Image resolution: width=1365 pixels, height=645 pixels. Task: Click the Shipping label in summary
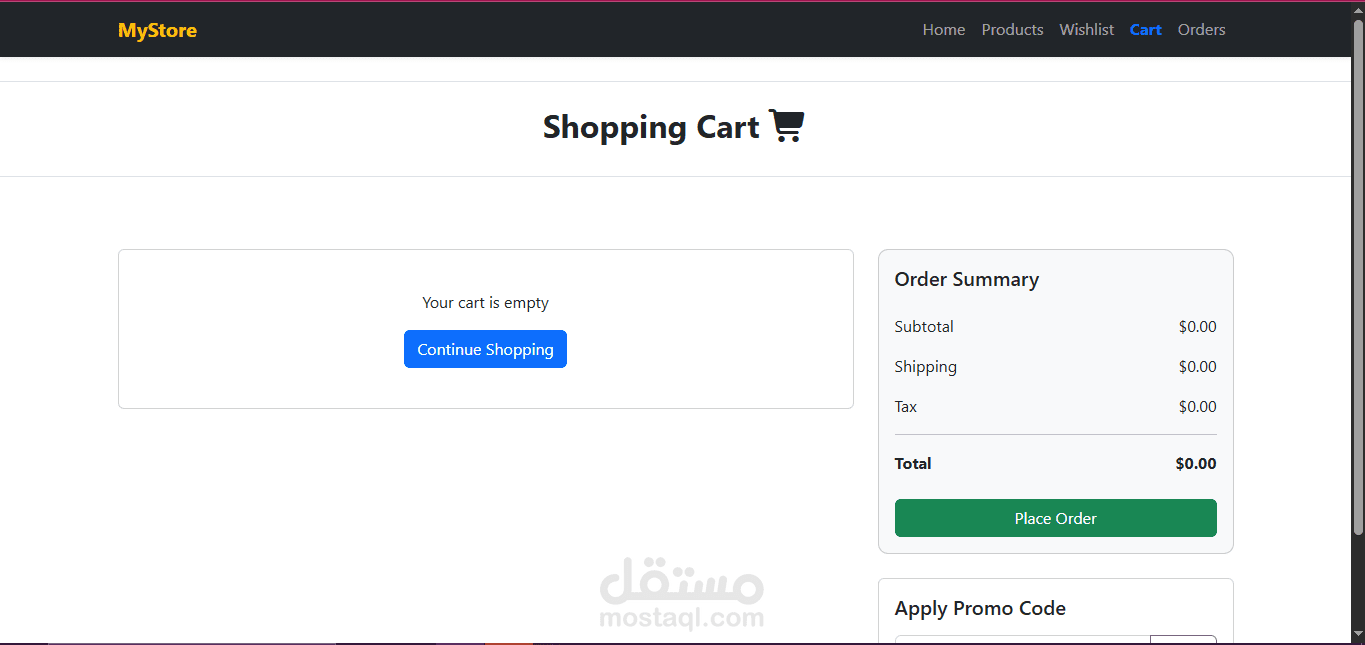[925, 367]
